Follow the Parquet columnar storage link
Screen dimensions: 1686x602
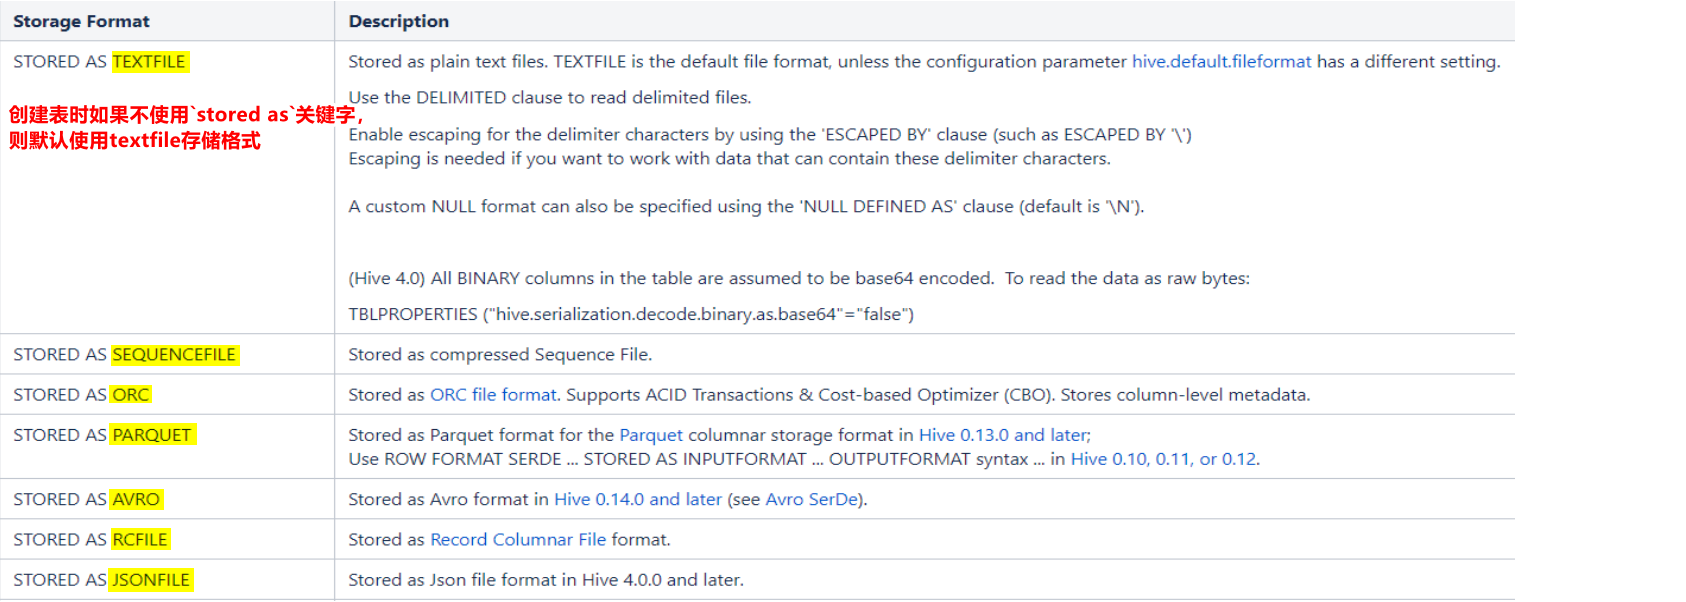(651, 435)
